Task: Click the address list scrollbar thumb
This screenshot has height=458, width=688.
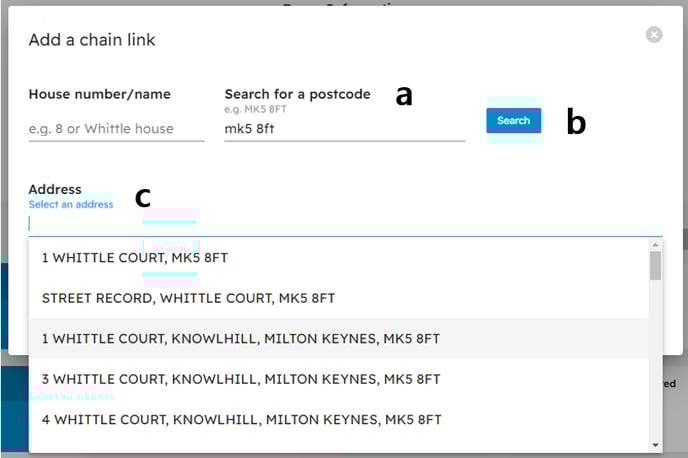Action: [x=655, y=265]
